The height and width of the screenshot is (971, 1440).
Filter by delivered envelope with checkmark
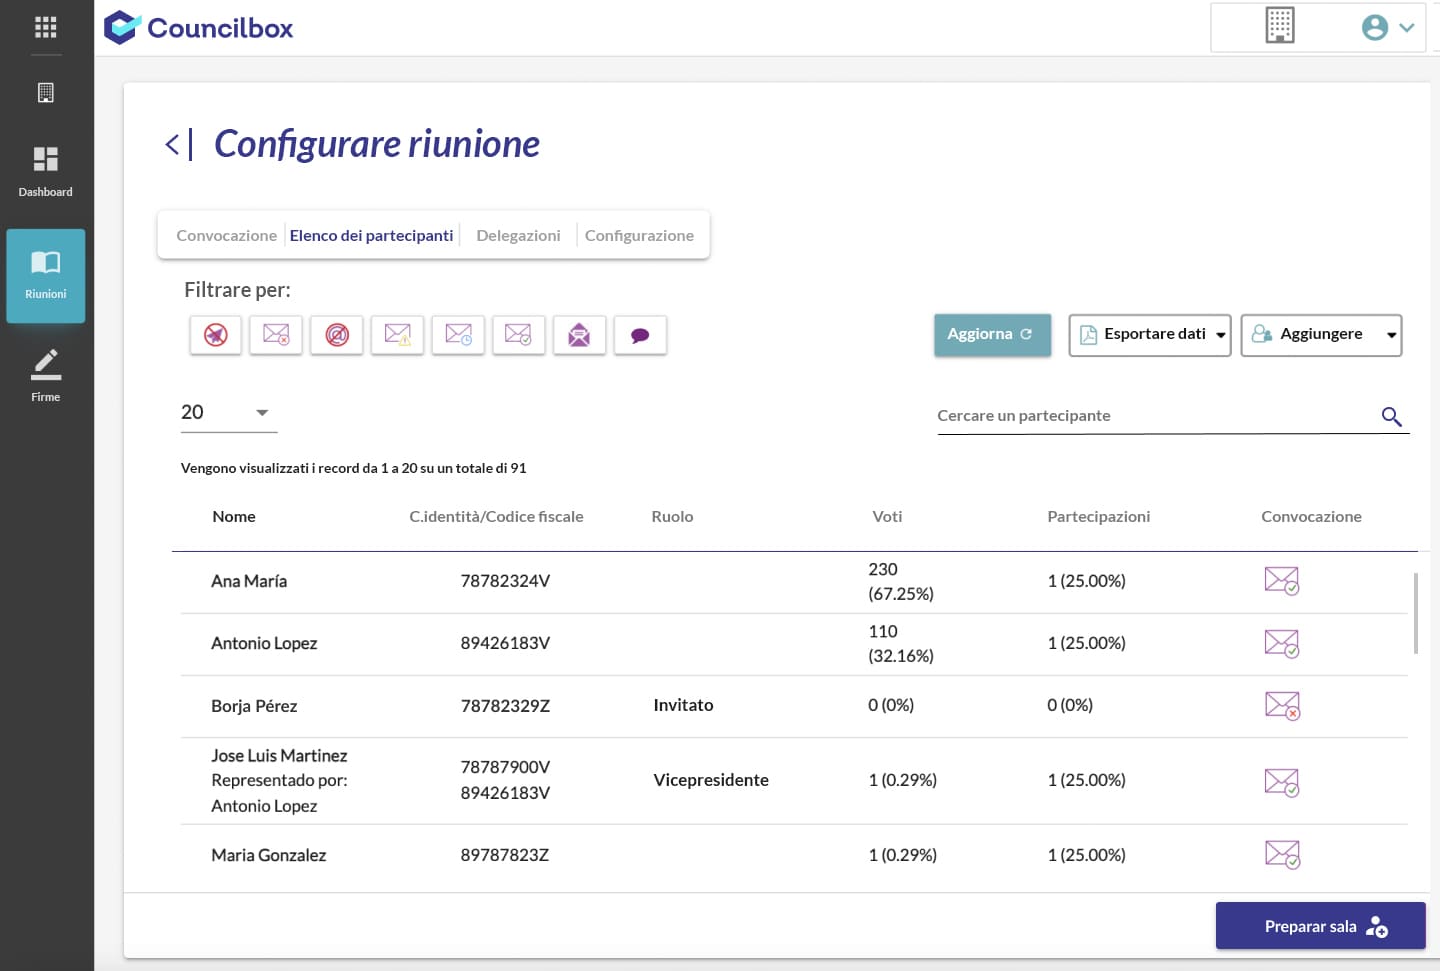(x=518, y=335)
